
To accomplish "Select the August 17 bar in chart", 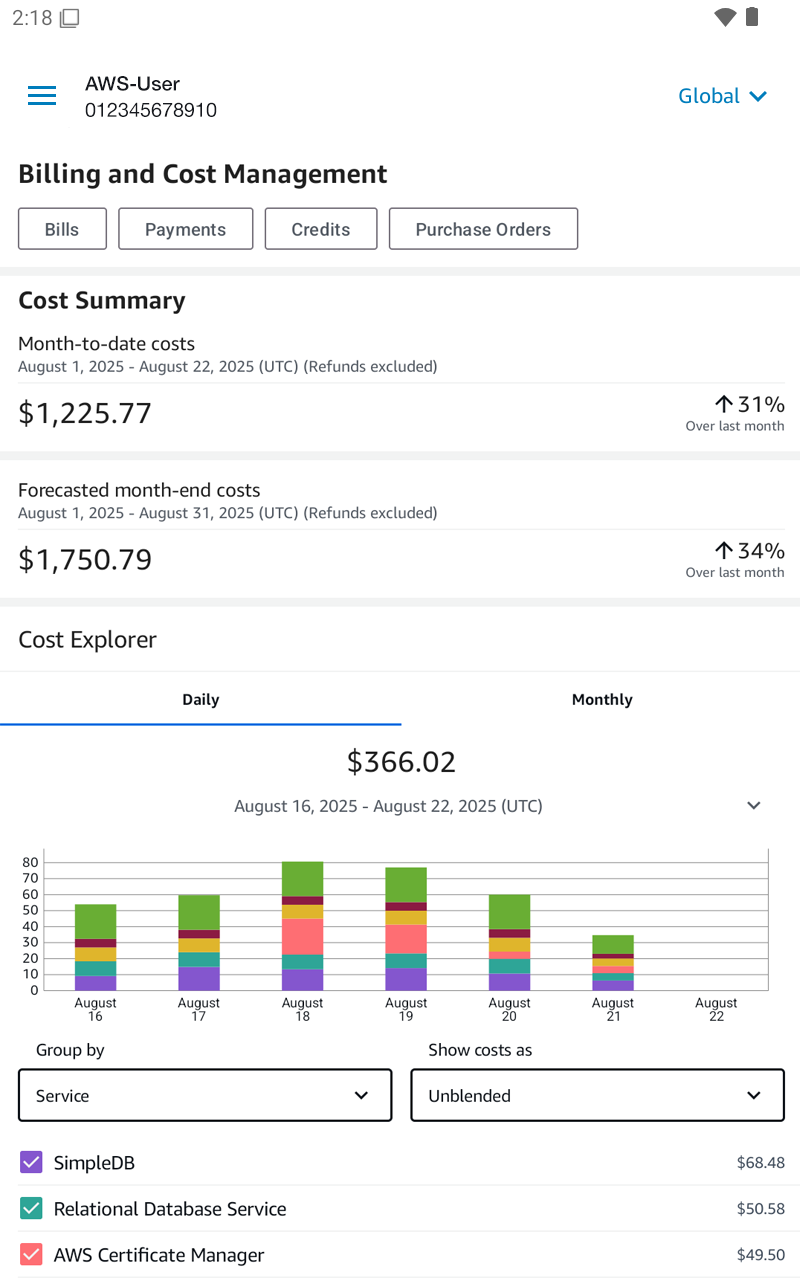I will pos(199,943).
